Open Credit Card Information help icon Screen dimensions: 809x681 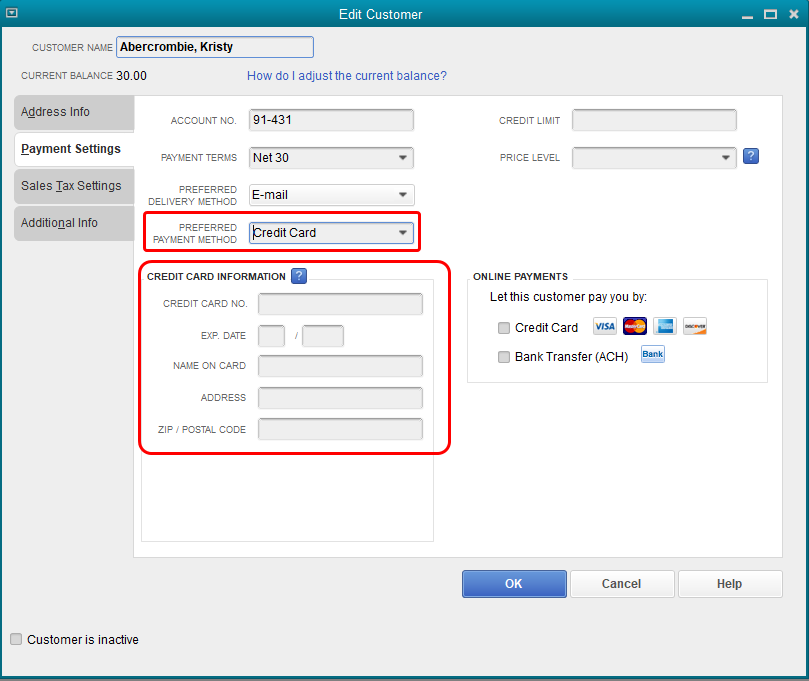pos(299,276)
